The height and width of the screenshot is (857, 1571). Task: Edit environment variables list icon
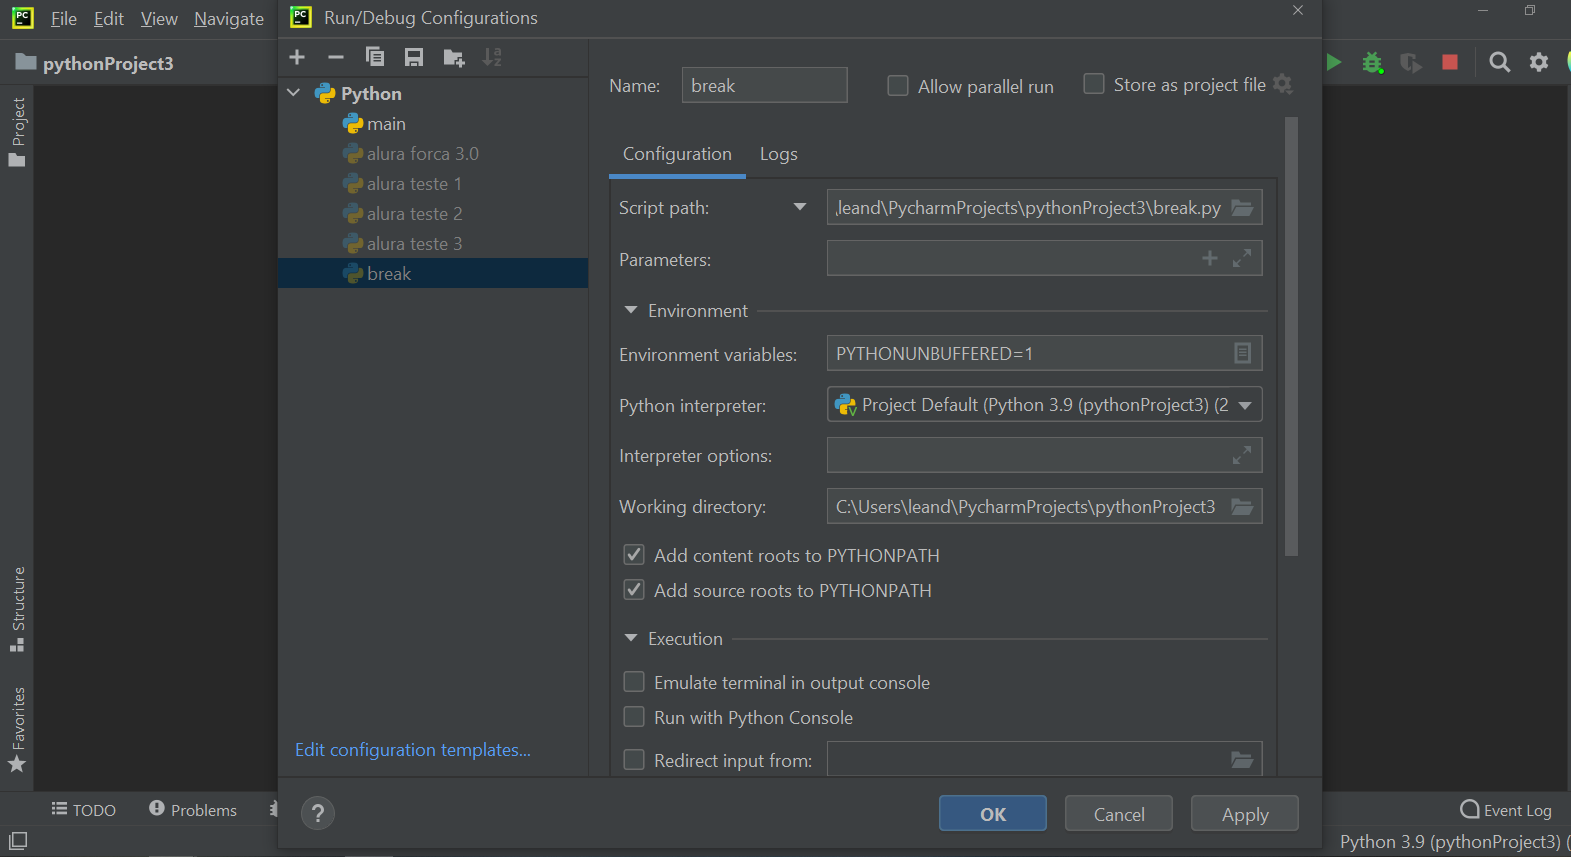point(1242,353)
